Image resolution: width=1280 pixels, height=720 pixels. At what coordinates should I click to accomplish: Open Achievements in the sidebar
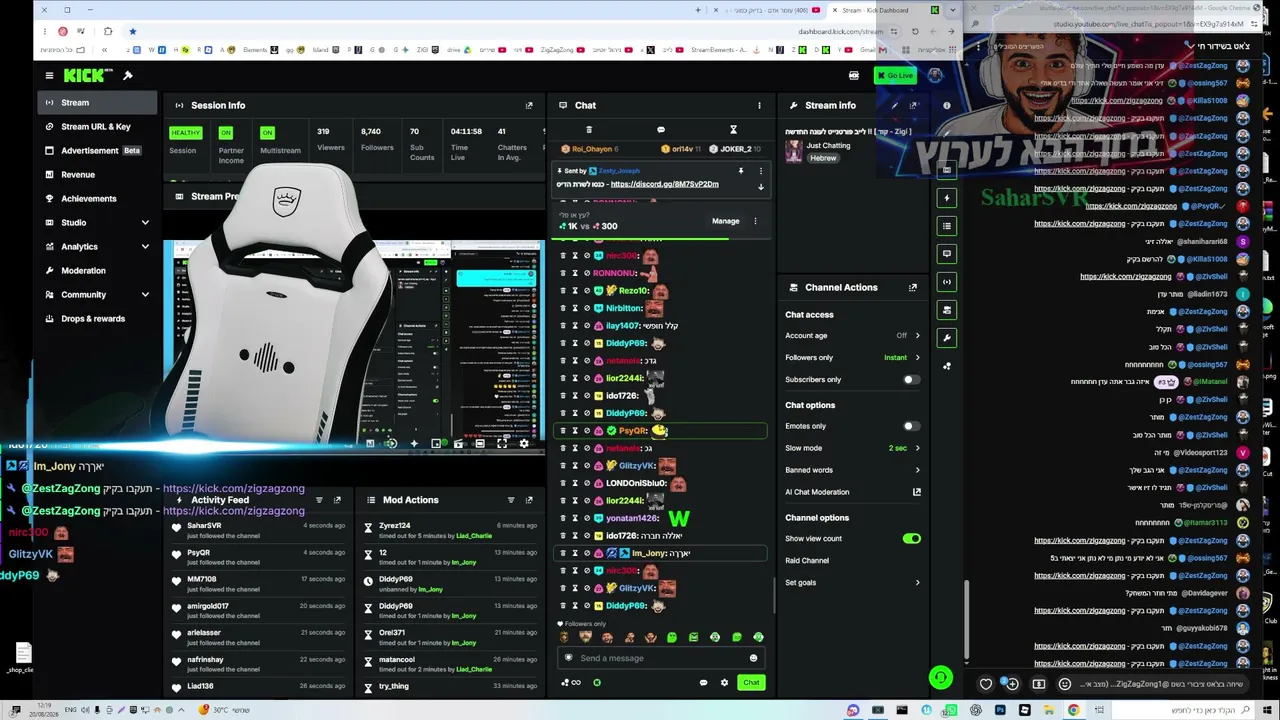pos(98,199)
